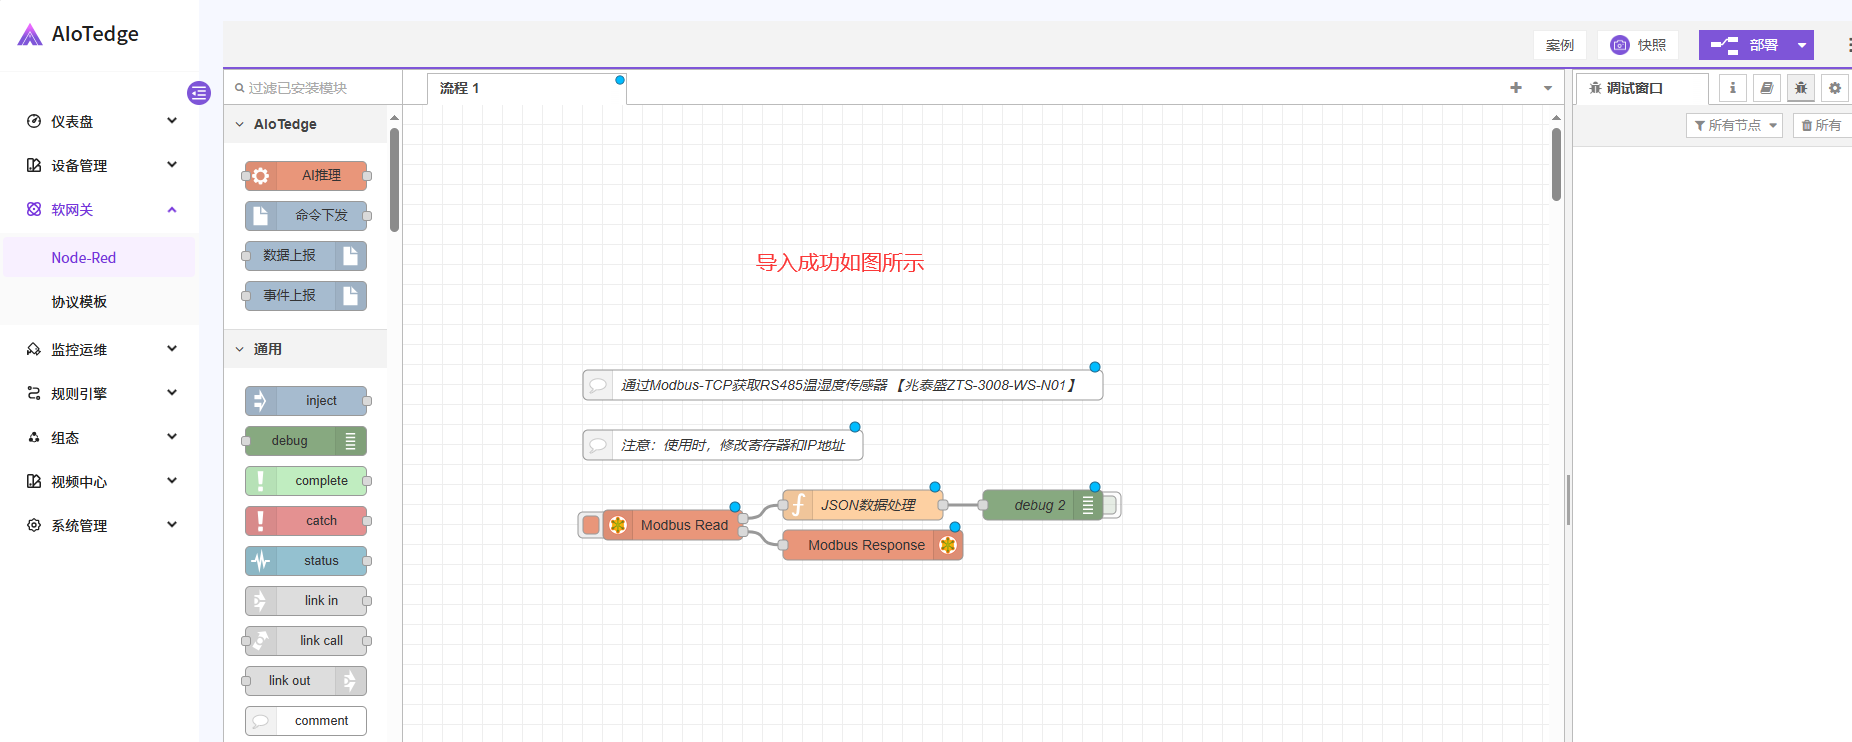Click the plus icon to add flow
This screenshot has height=742, width=1852.
1516,88
